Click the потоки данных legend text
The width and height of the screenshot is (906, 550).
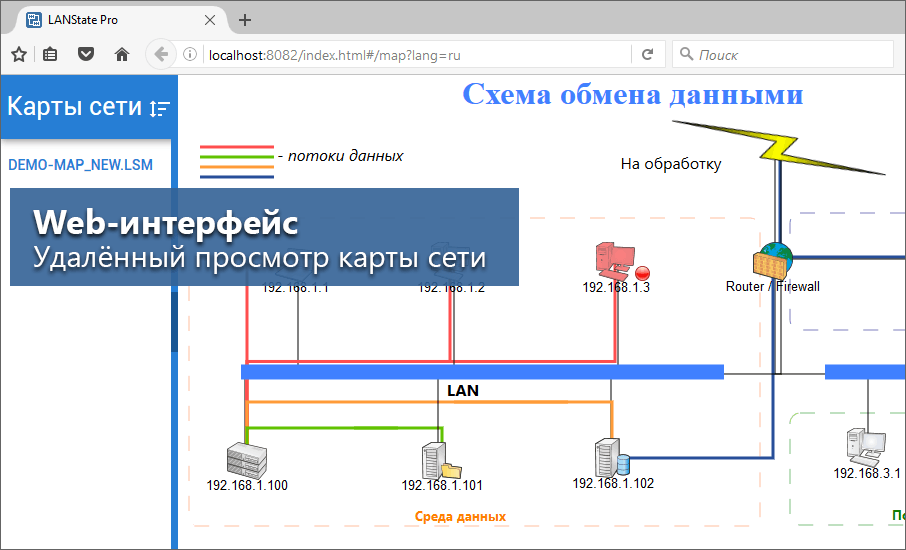click(x=346, y=156)
